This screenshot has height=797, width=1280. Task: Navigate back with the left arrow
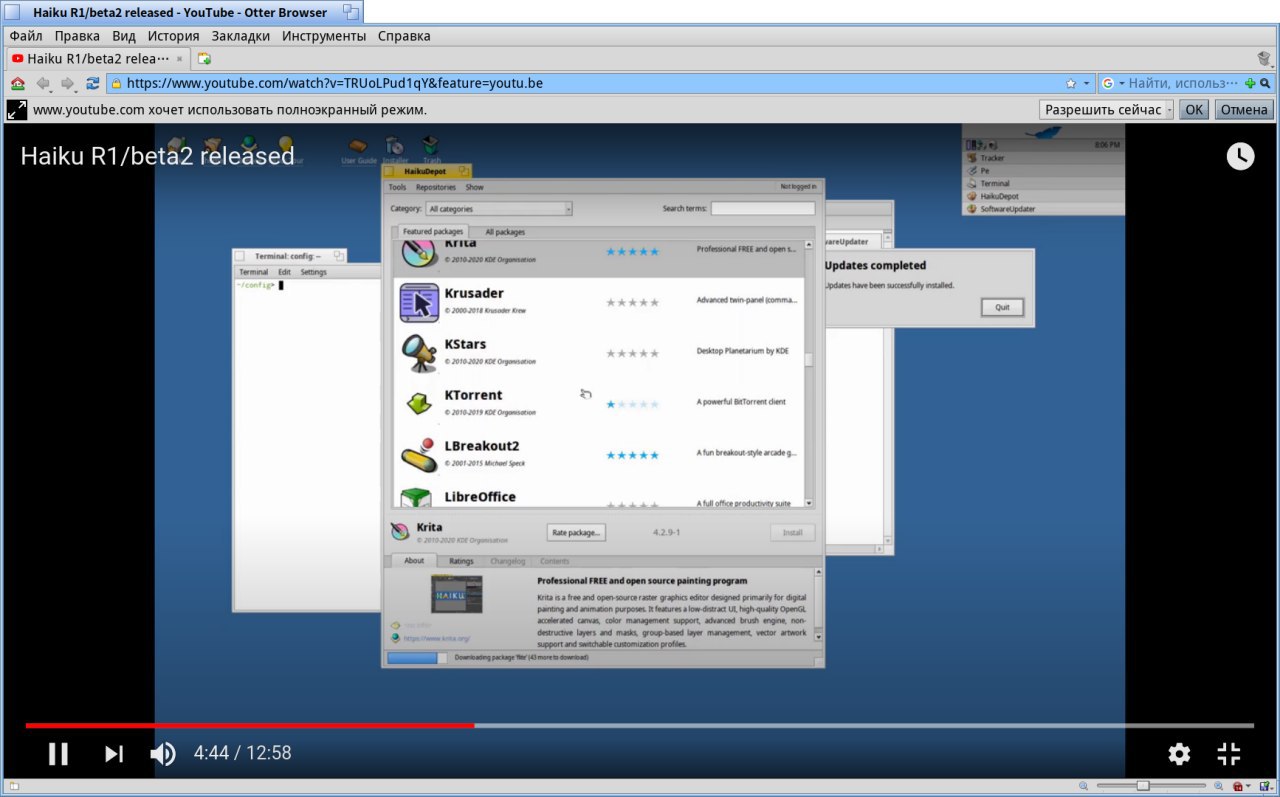click(x=43, y=84)
